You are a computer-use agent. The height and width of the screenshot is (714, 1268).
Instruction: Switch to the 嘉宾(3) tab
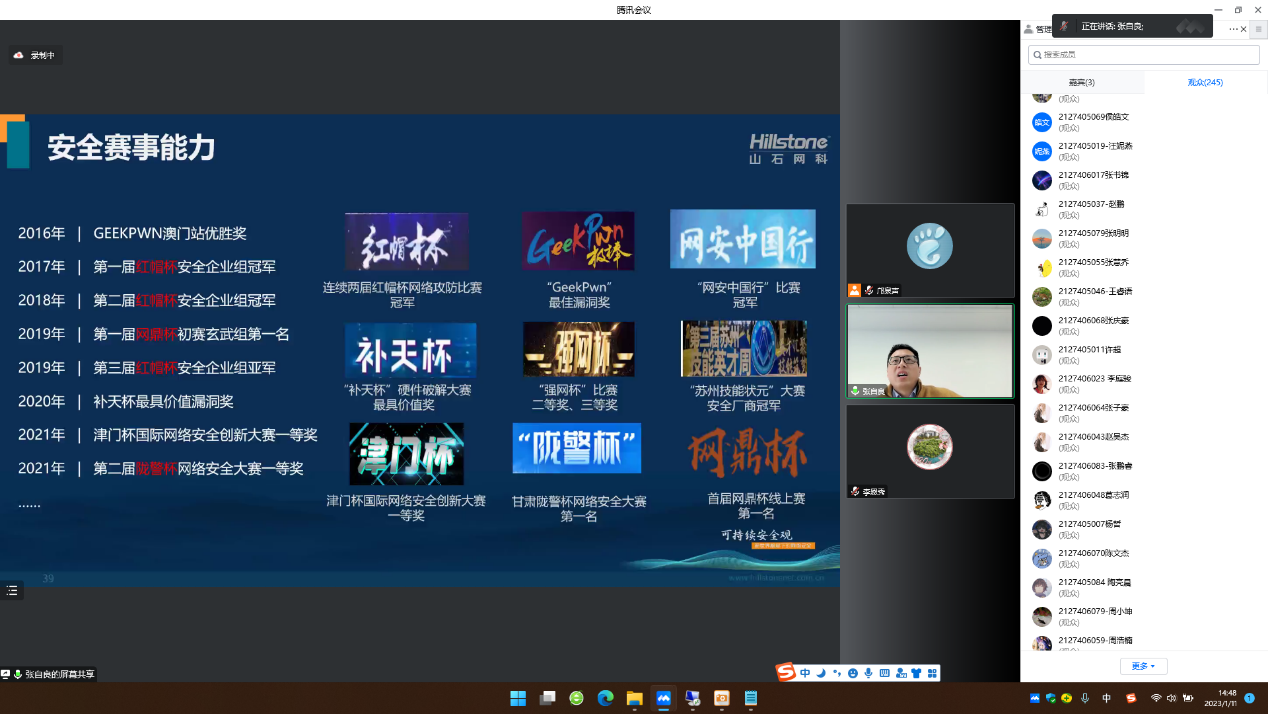click(1081, 82)
